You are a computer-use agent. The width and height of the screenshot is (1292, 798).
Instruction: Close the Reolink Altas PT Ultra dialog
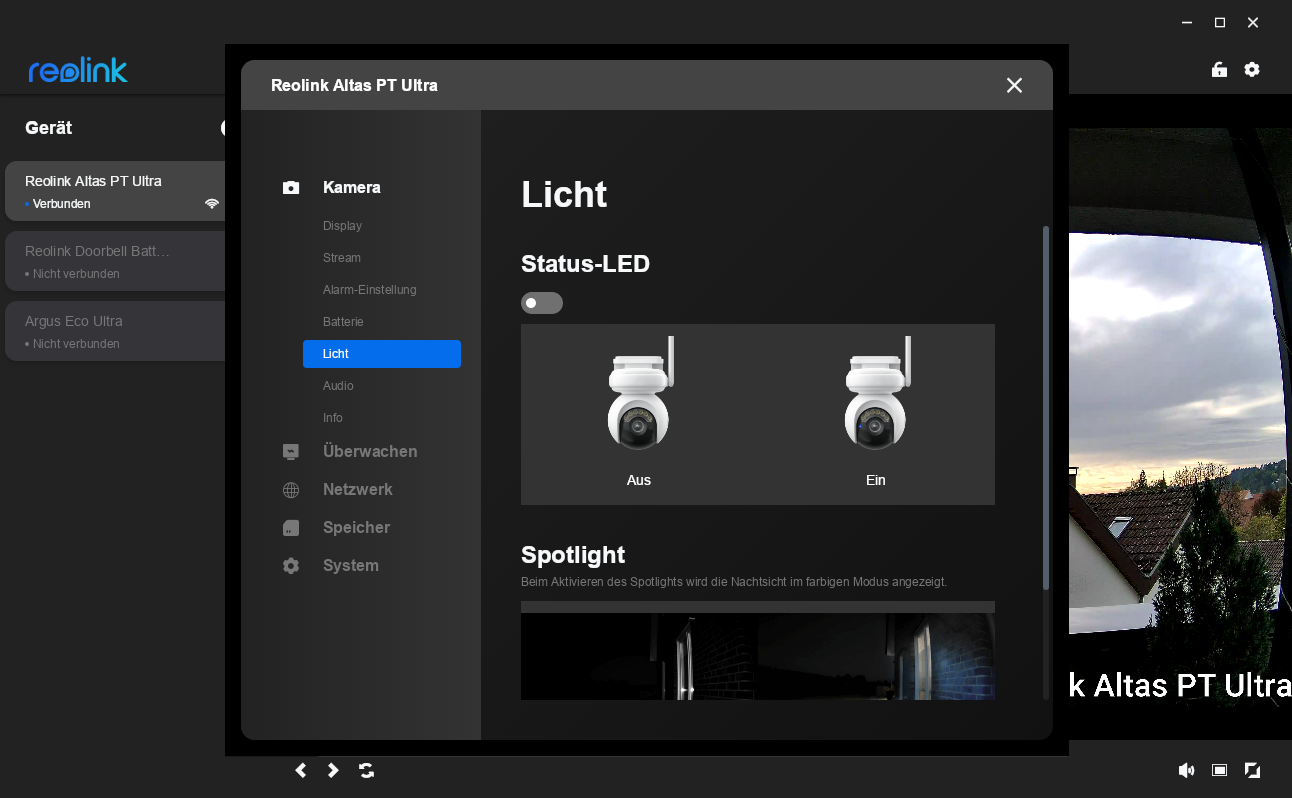point(1014,86)
